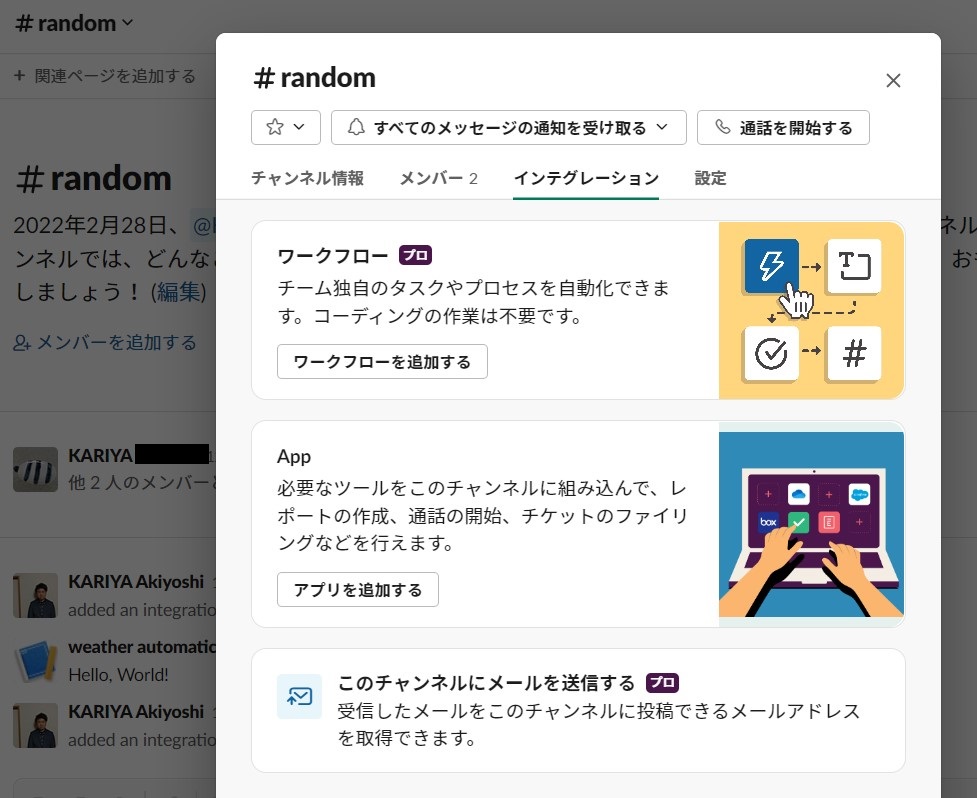This screenshot has width=977, height=798.
Task: Switch to the メンバー 2 tab
Action: pos(439,178)
